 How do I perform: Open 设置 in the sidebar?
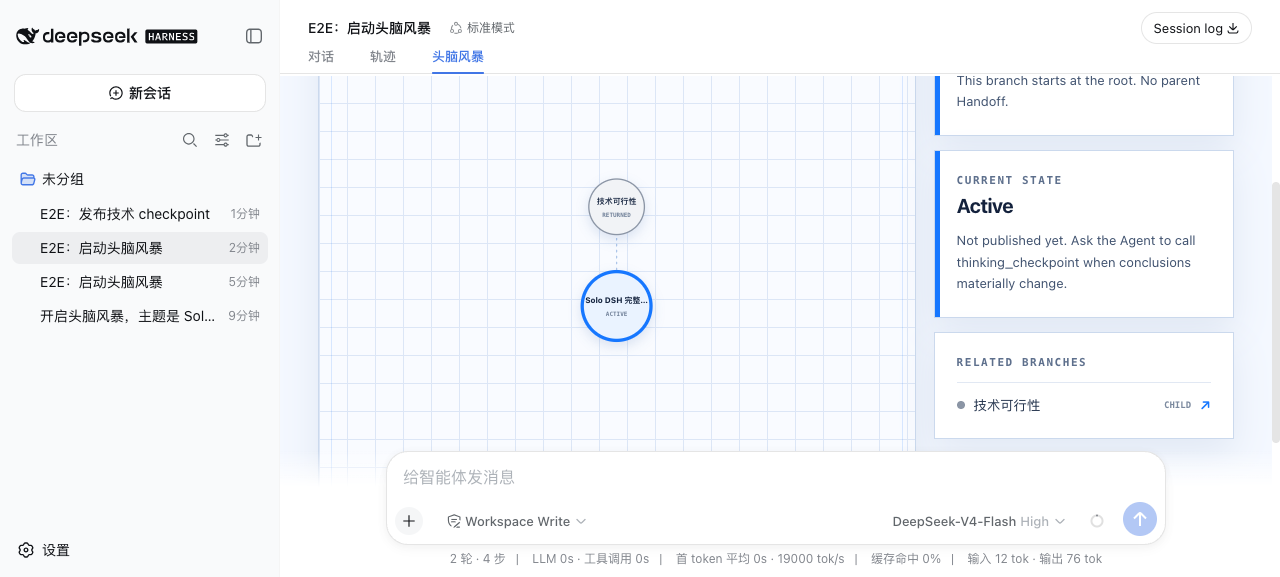tap(44, 550)
